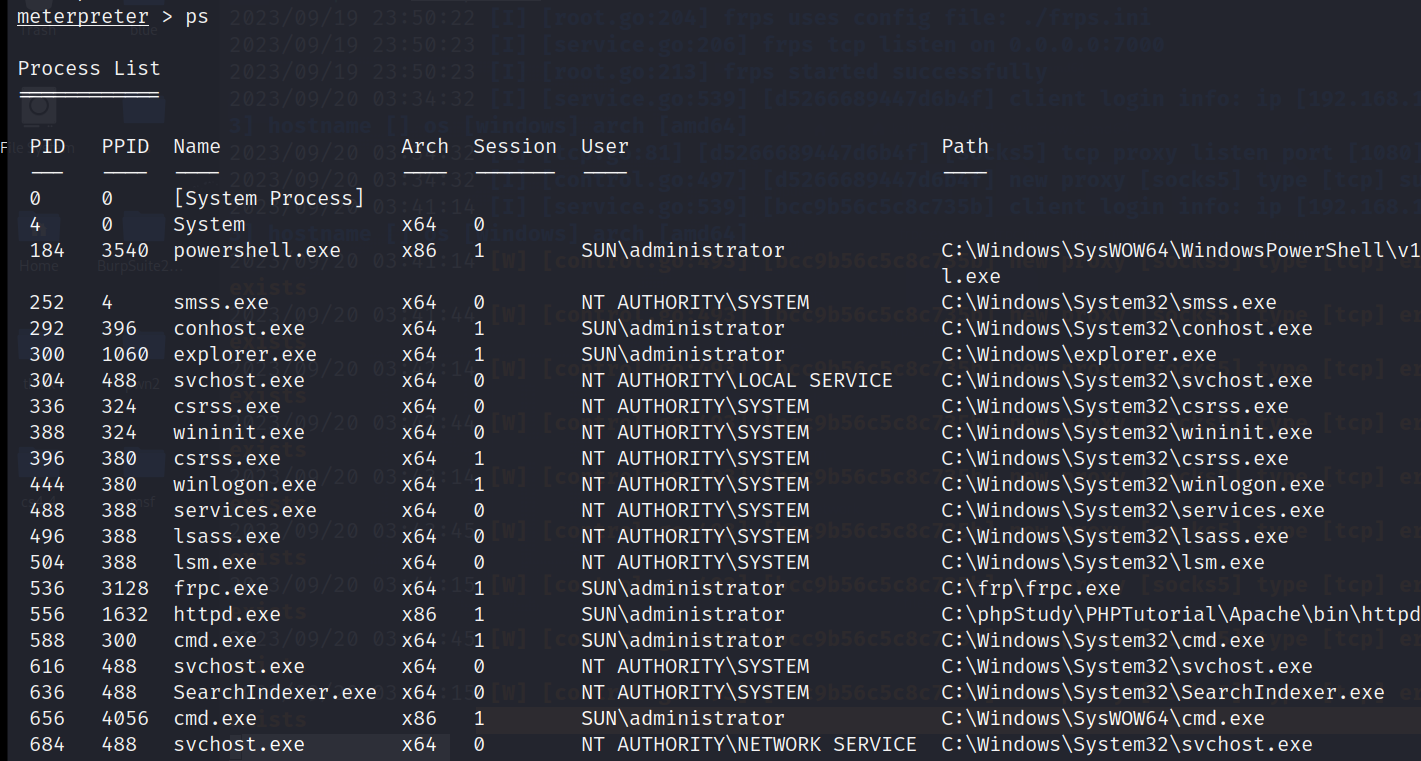Select the "smss.exe" process name
Image resolution: width=1421 pixels, height=761 pixels.
tap(221, 302)
